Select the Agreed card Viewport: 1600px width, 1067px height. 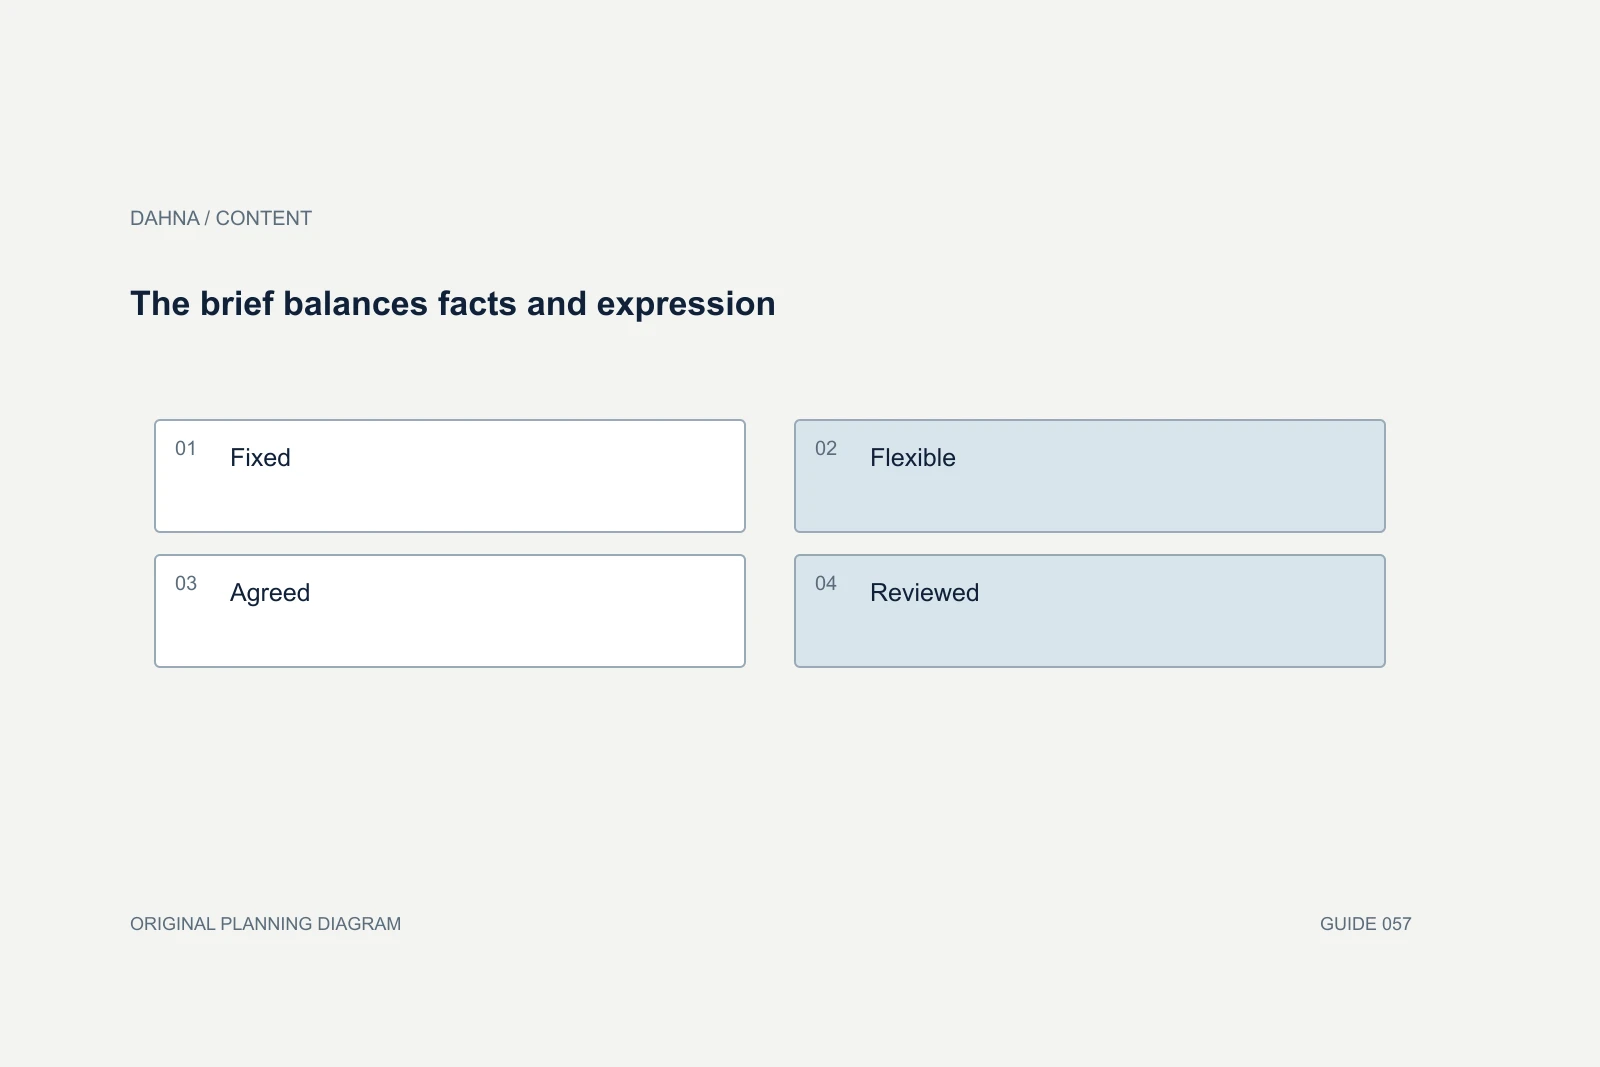[x=450, y=611]
